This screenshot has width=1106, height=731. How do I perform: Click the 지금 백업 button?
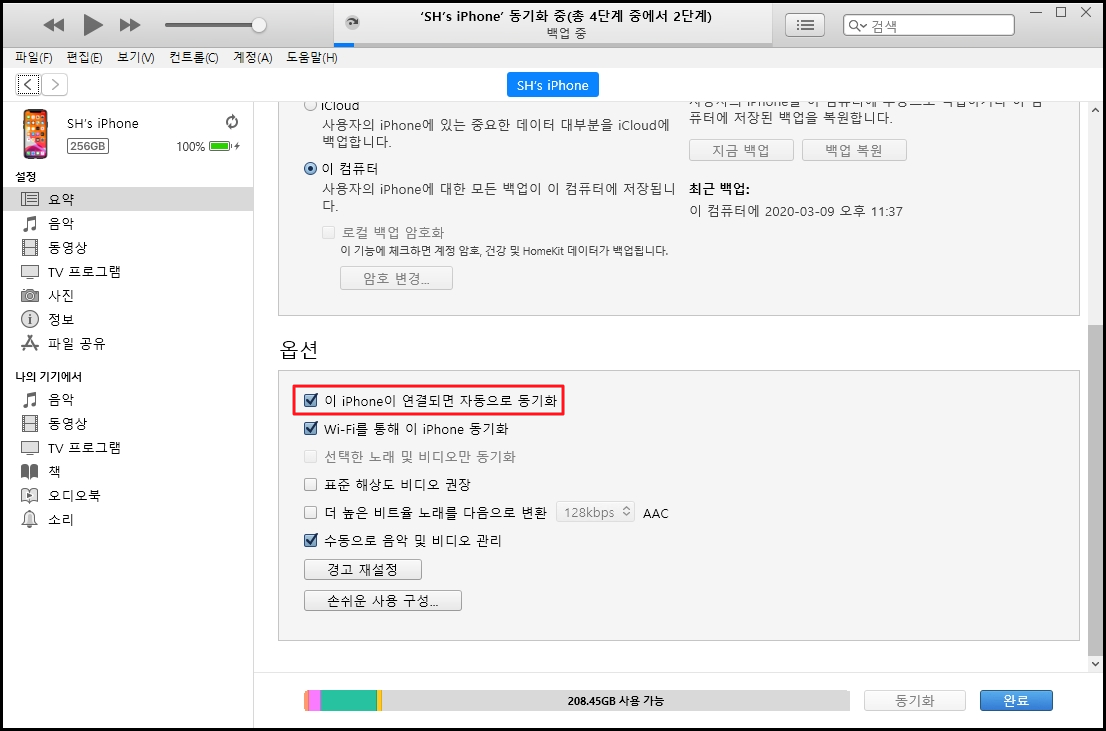(x=741, y=150)
